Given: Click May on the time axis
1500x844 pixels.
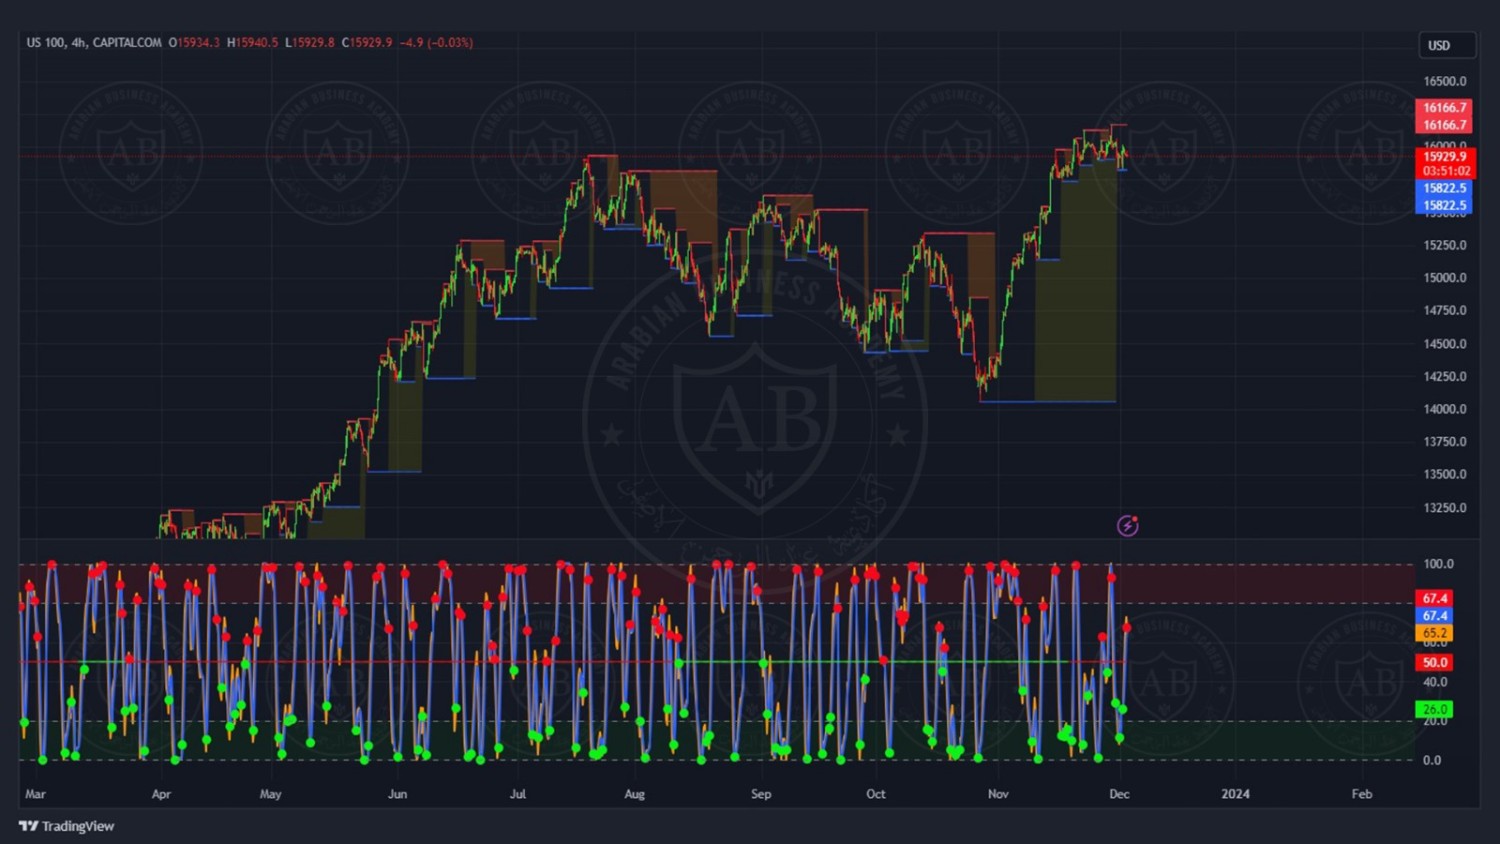Looking at the screenshot, I should 270,794.
